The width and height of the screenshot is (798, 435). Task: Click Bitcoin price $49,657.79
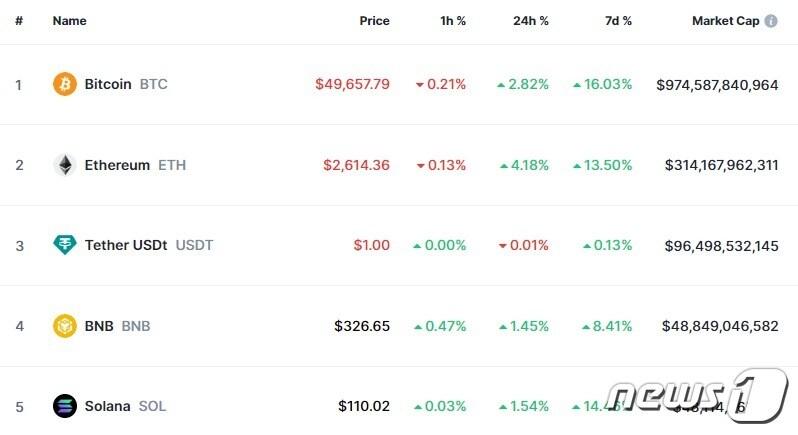coord(352,84)
